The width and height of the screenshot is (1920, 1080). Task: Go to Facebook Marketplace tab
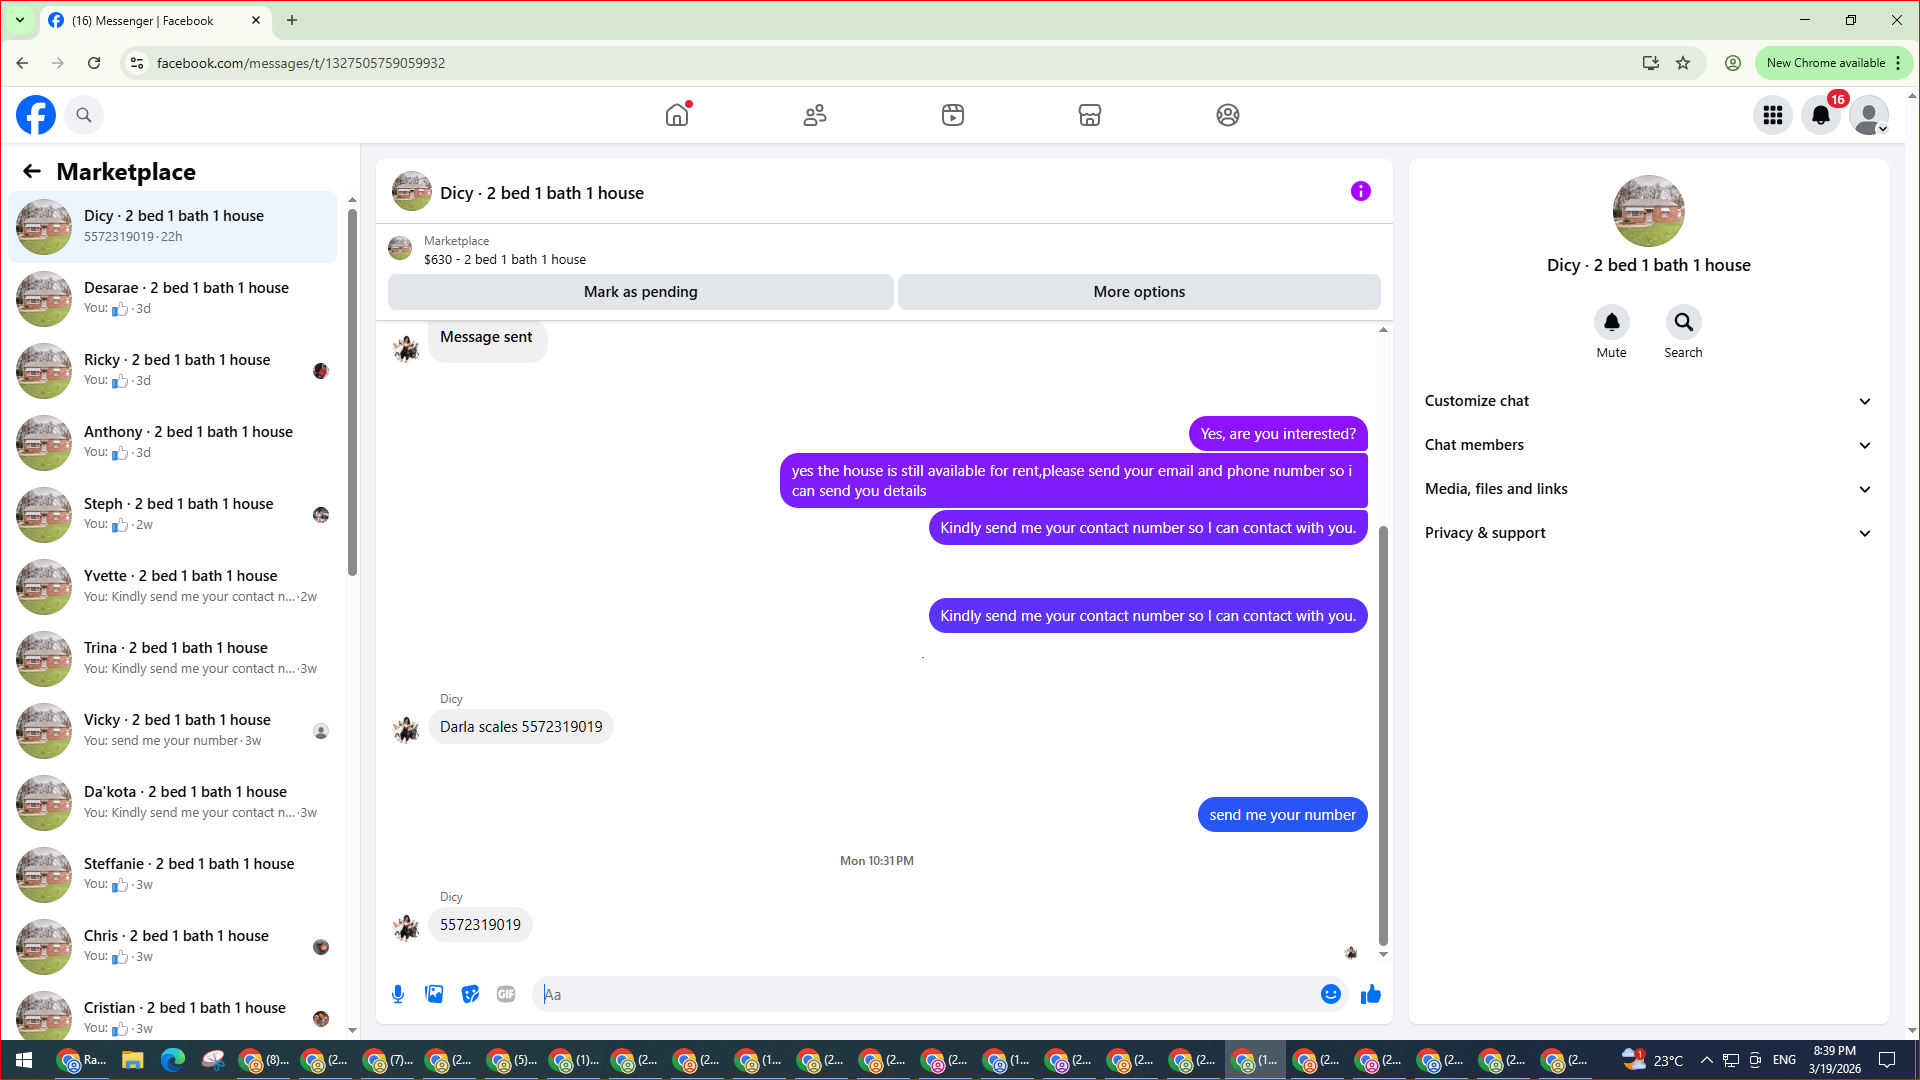click(1089, 115)
